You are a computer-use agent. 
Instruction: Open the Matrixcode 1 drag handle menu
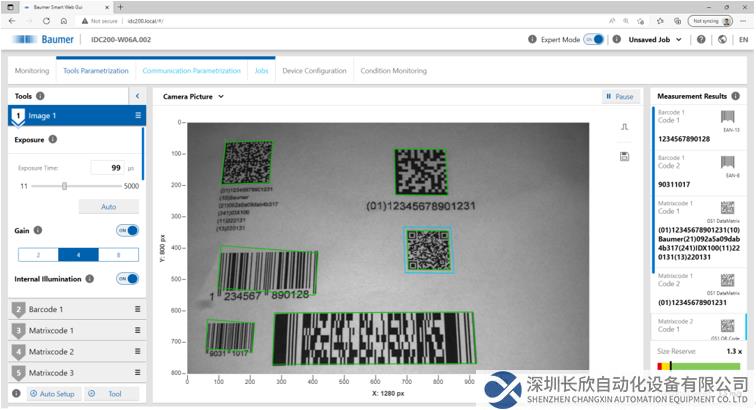138,331
